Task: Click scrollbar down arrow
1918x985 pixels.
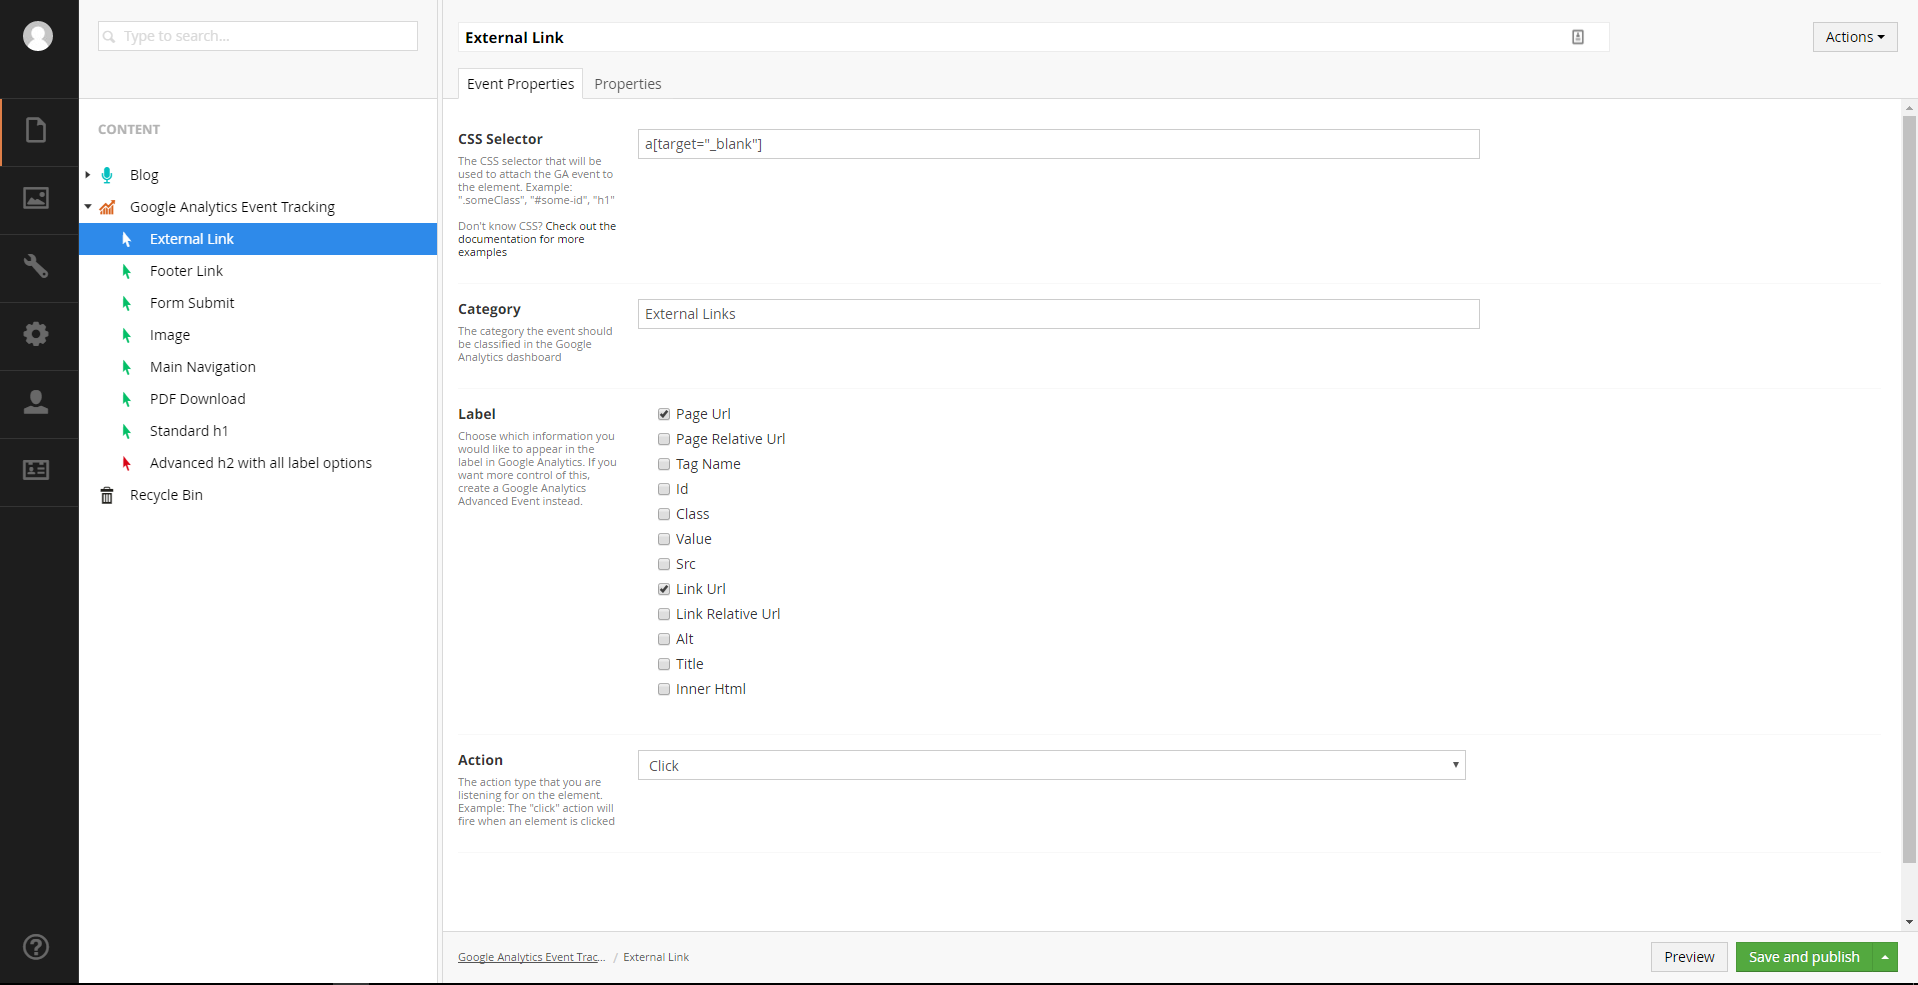Action: (x=1910, y=922)
